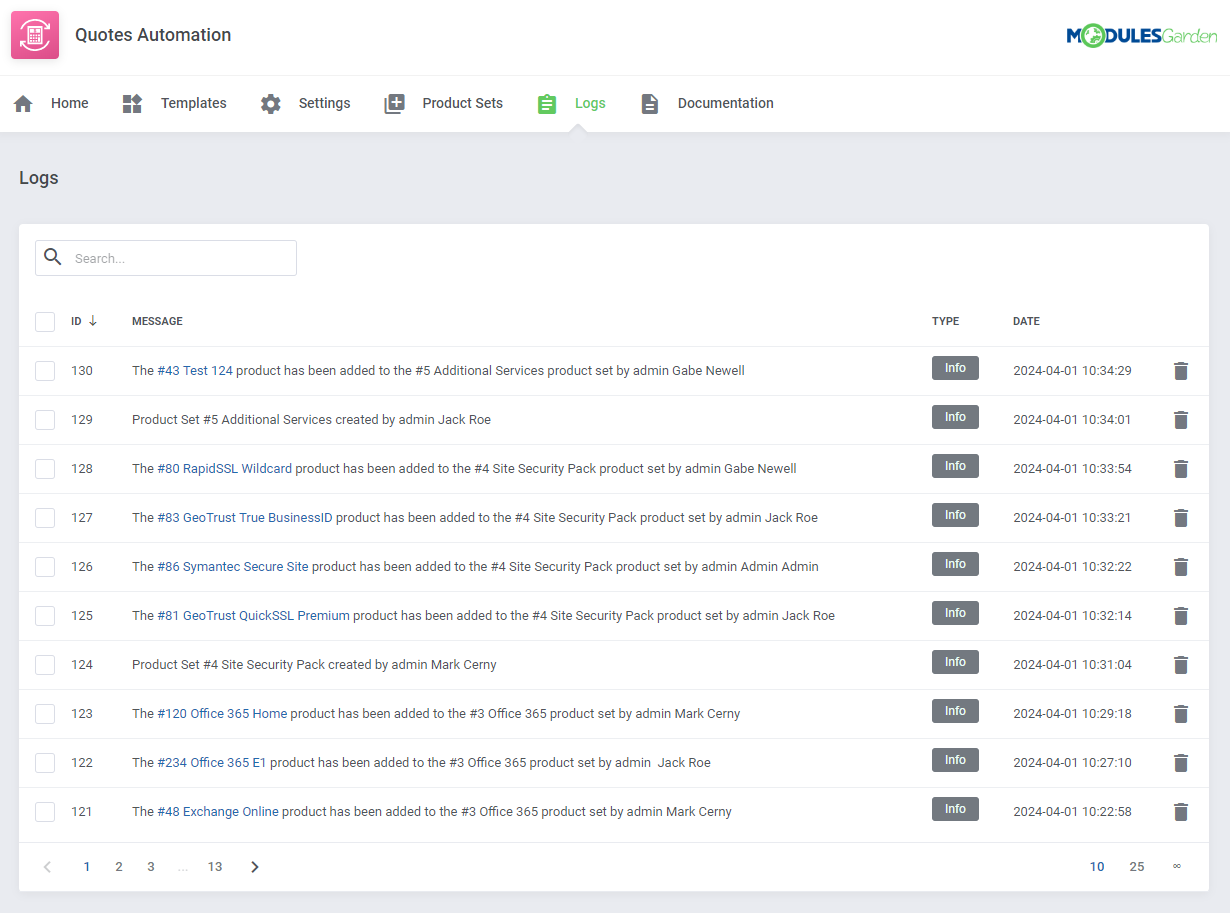Select the header checkbox to select all logs
Viewport: 1230px width, 913px height.
(x=44, y=321)
